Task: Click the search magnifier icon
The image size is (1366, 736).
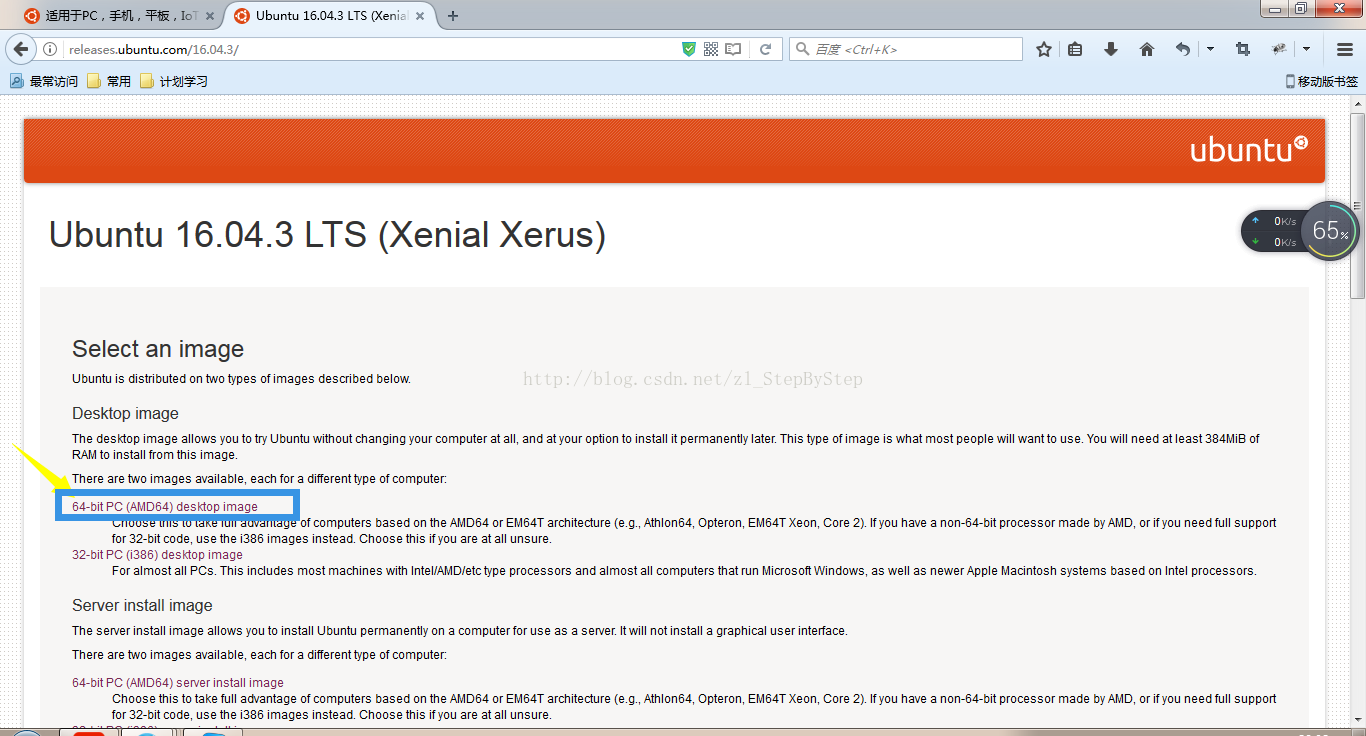Action: click(x=802, y=49)
